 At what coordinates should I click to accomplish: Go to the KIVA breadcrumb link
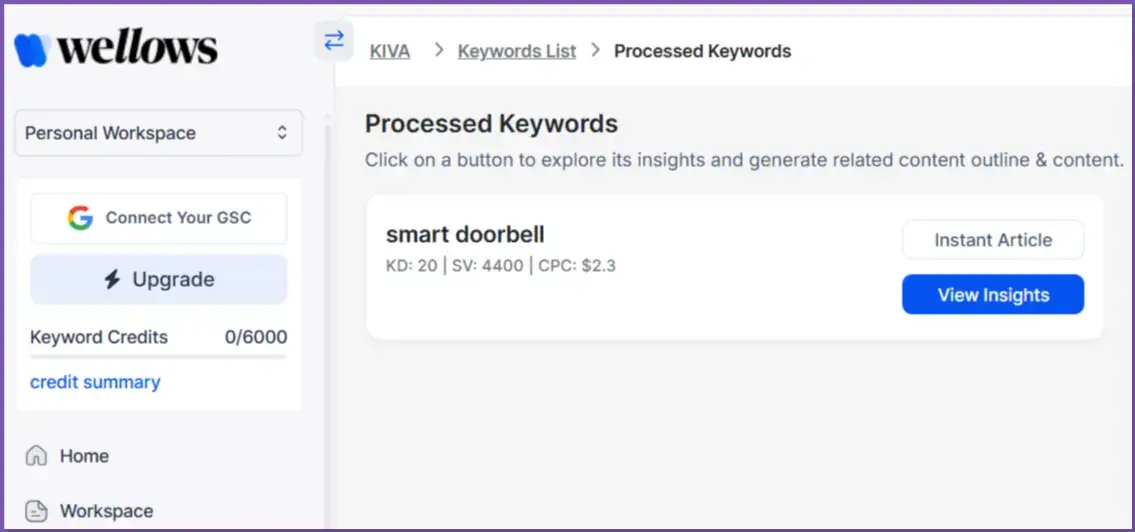pyautogui.click(x=390, y=51)
